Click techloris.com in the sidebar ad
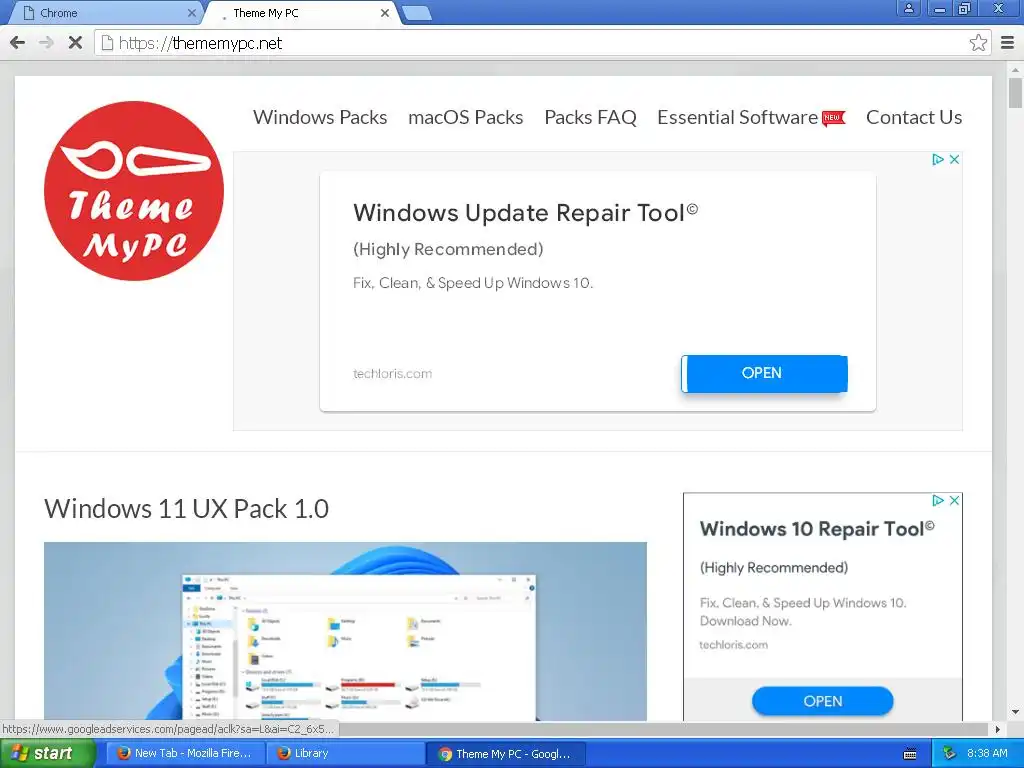Screen dimensions: 1024x768 pos(733,645)
